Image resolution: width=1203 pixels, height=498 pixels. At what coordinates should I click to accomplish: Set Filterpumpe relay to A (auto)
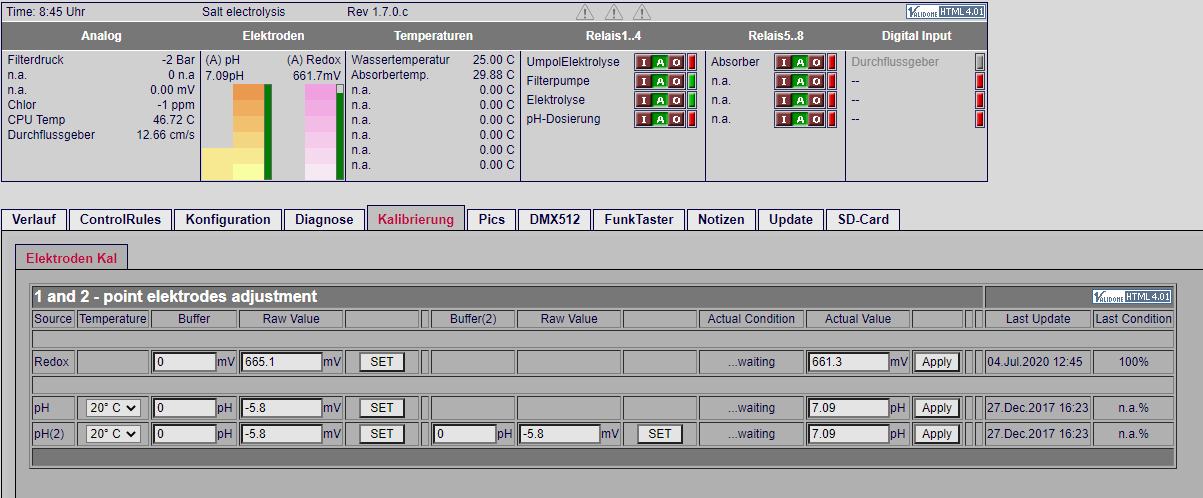660,81
